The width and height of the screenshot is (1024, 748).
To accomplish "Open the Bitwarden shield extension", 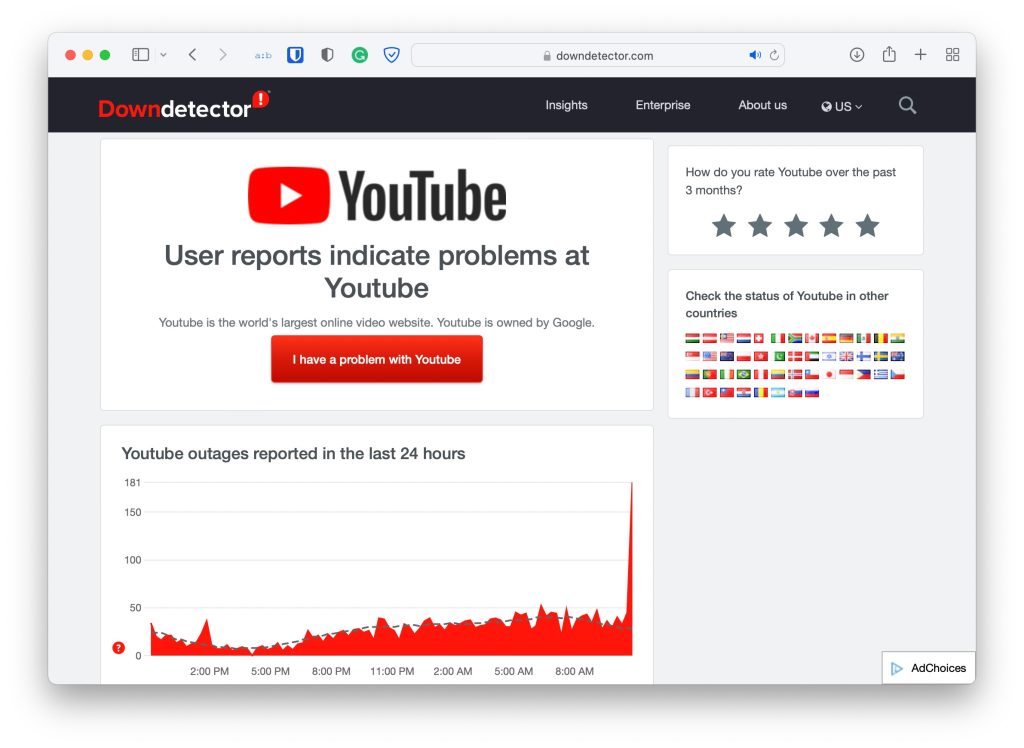I will coord(295,55).
